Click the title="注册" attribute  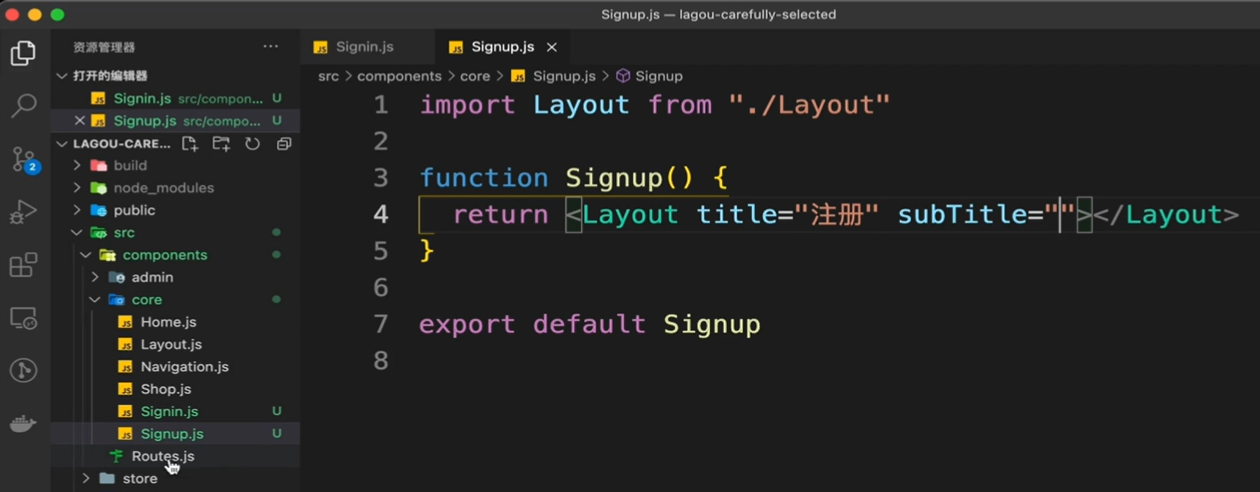(788, 215)
